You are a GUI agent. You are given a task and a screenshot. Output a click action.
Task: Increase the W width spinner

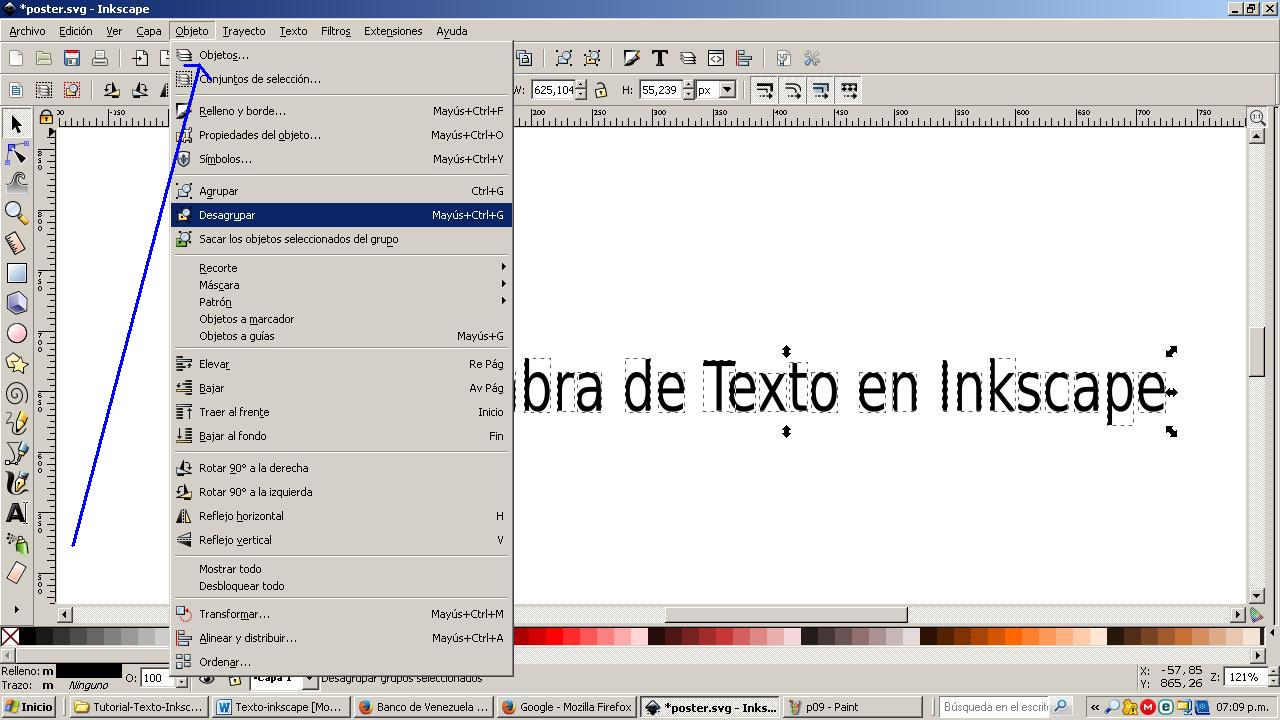tap(581, 86)
